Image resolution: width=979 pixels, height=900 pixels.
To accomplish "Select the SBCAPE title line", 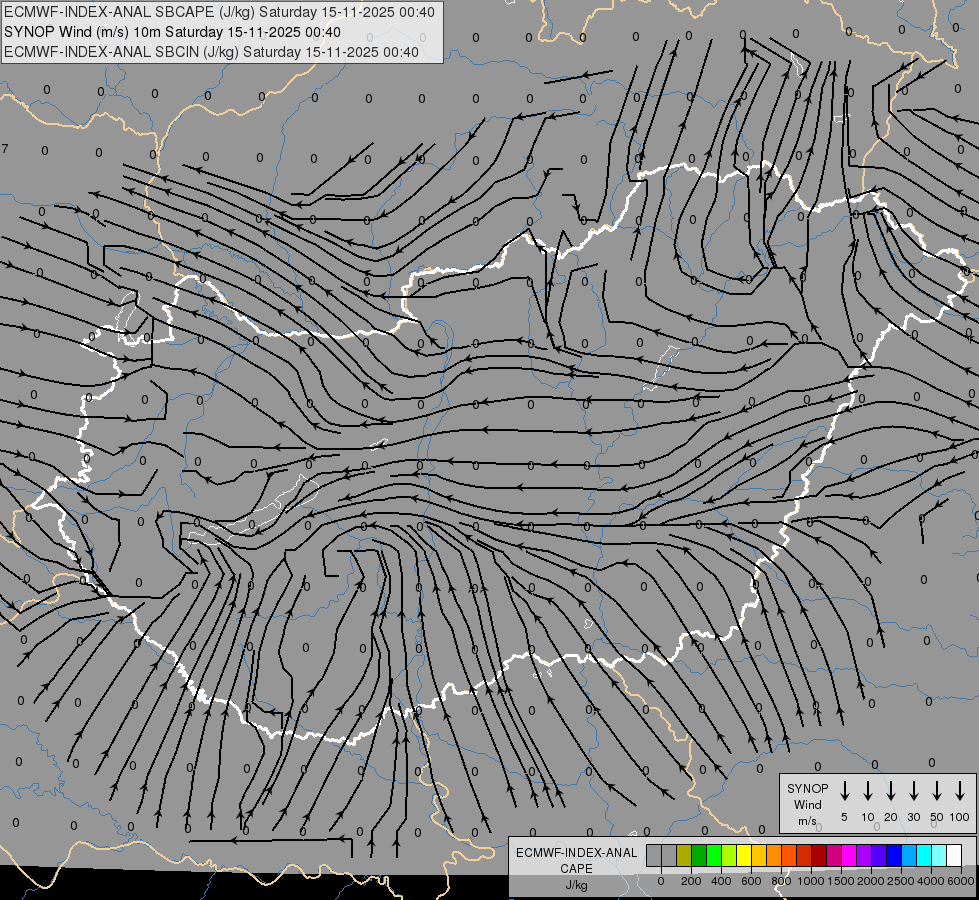I will click(x=219, y=12).
